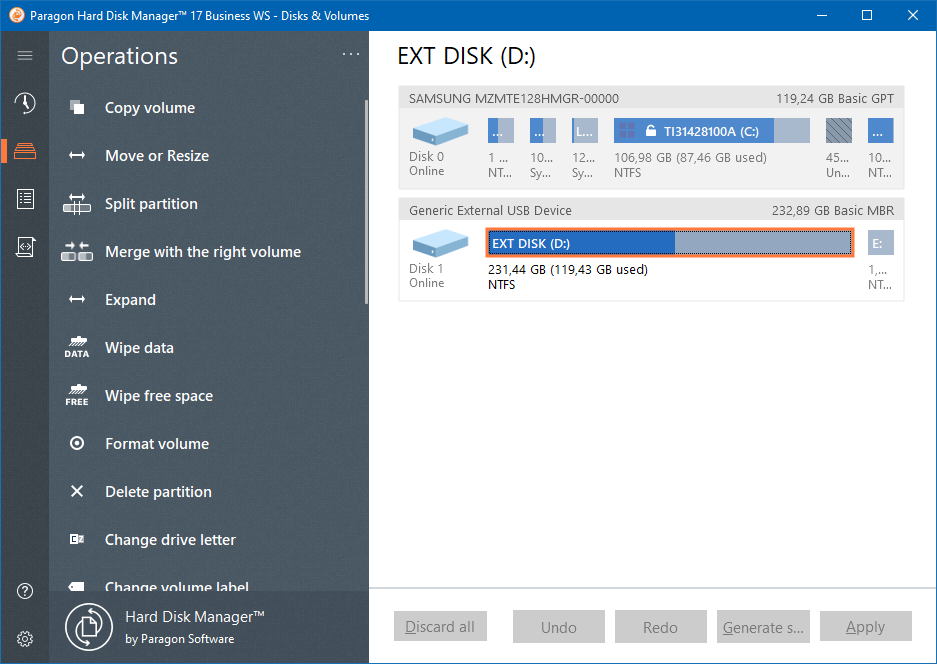Click the 106,98 GB (87,46 GB used) text
Image resolution: width=937 pixels, height=664 pixels.
point(690,158)
